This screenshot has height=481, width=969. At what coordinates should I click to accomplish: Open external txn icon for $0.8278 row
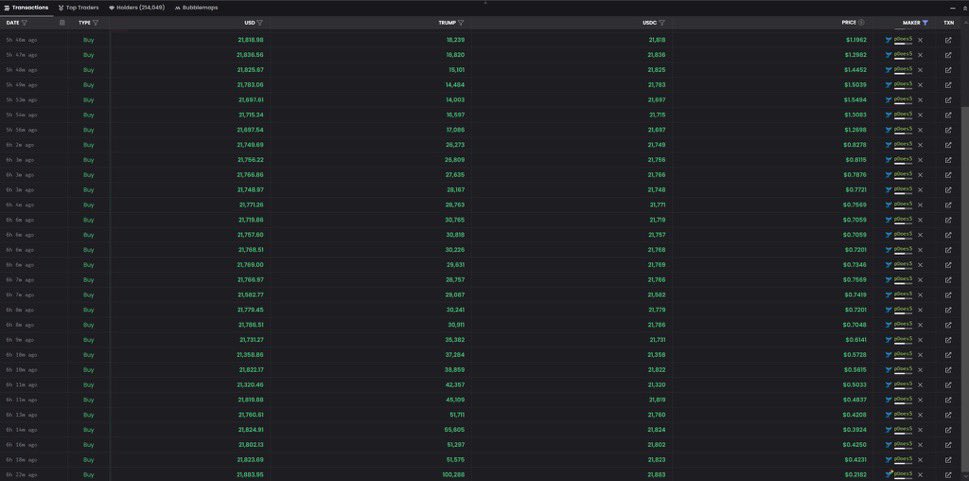click(948, 145)
